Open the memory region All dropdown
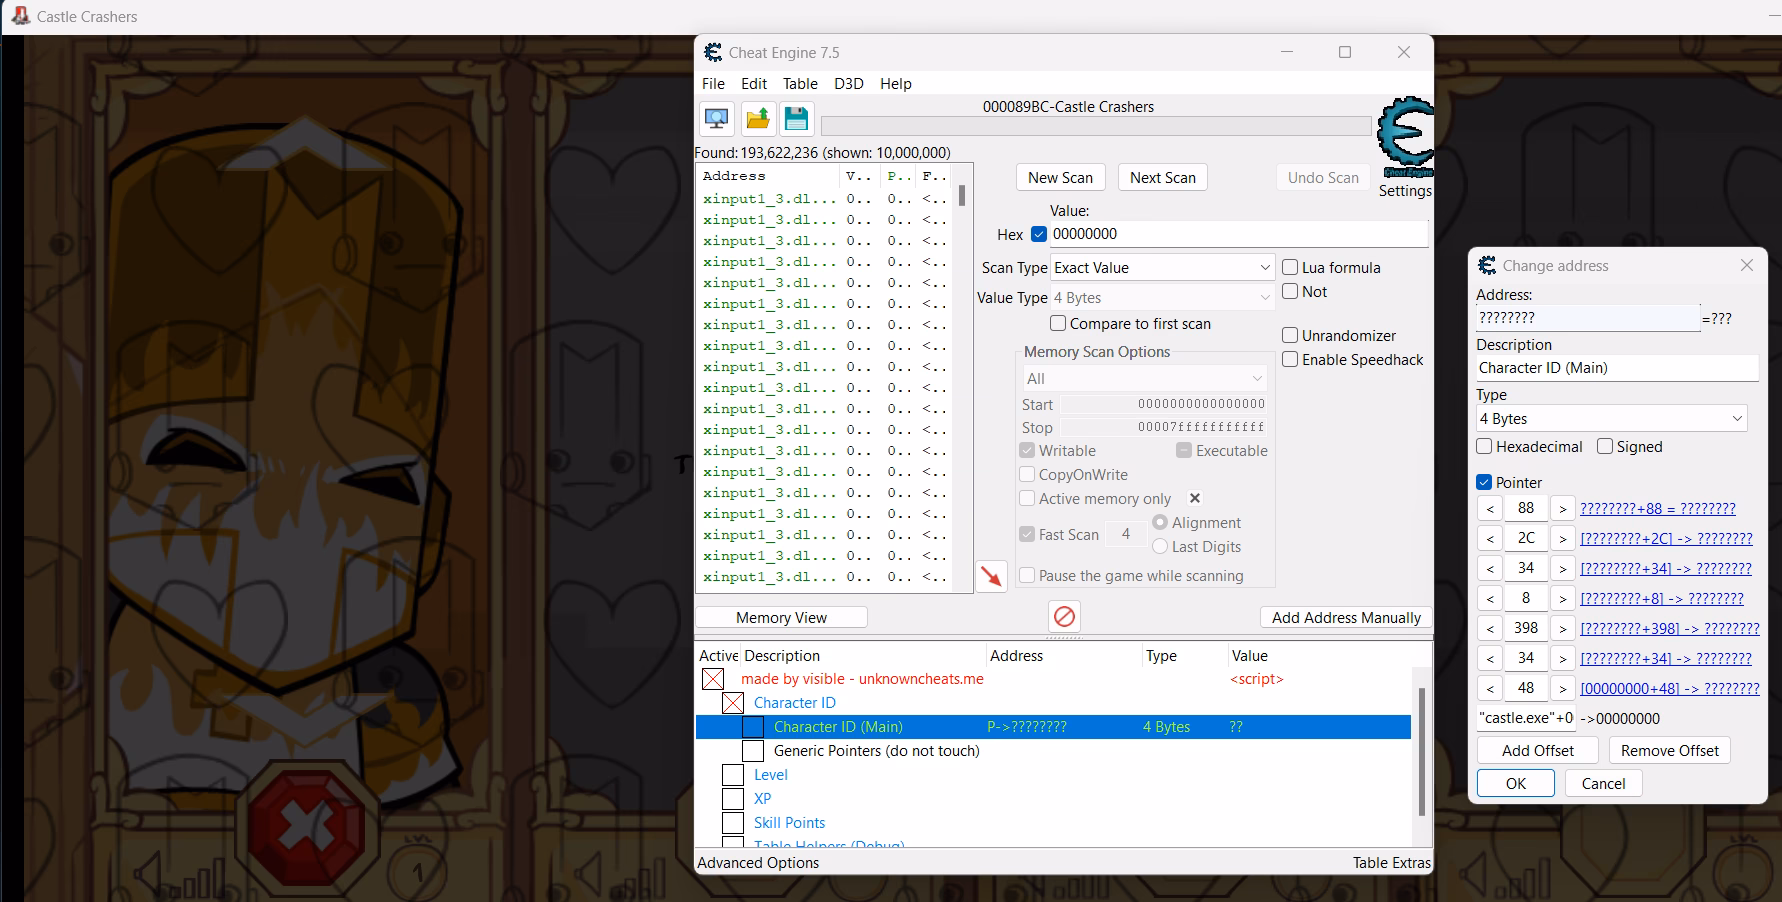The width and height of the screenshot is (1782, 902). point(1143,378)
